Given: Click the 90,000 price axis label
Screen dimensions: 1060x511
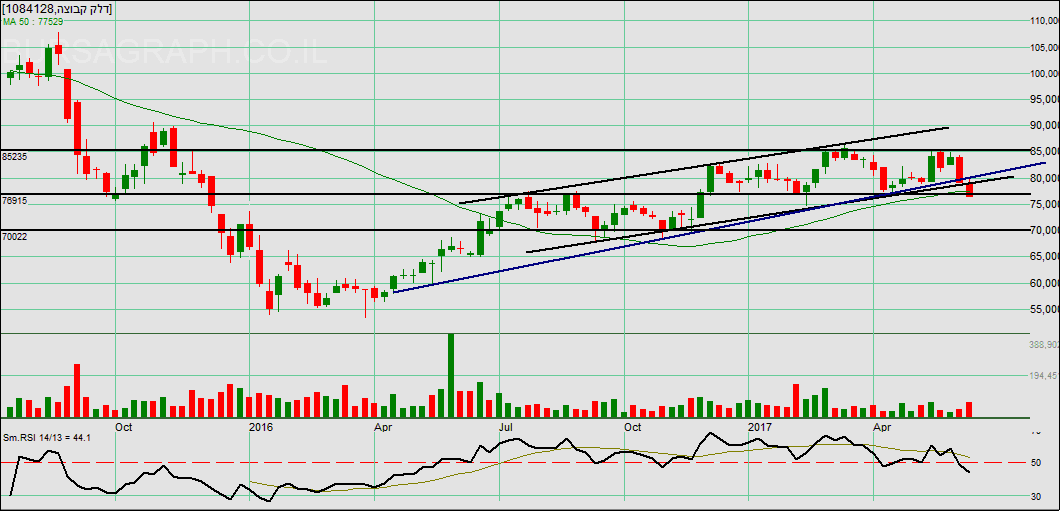Looking at the screenshot, I should pos(1043,126).
